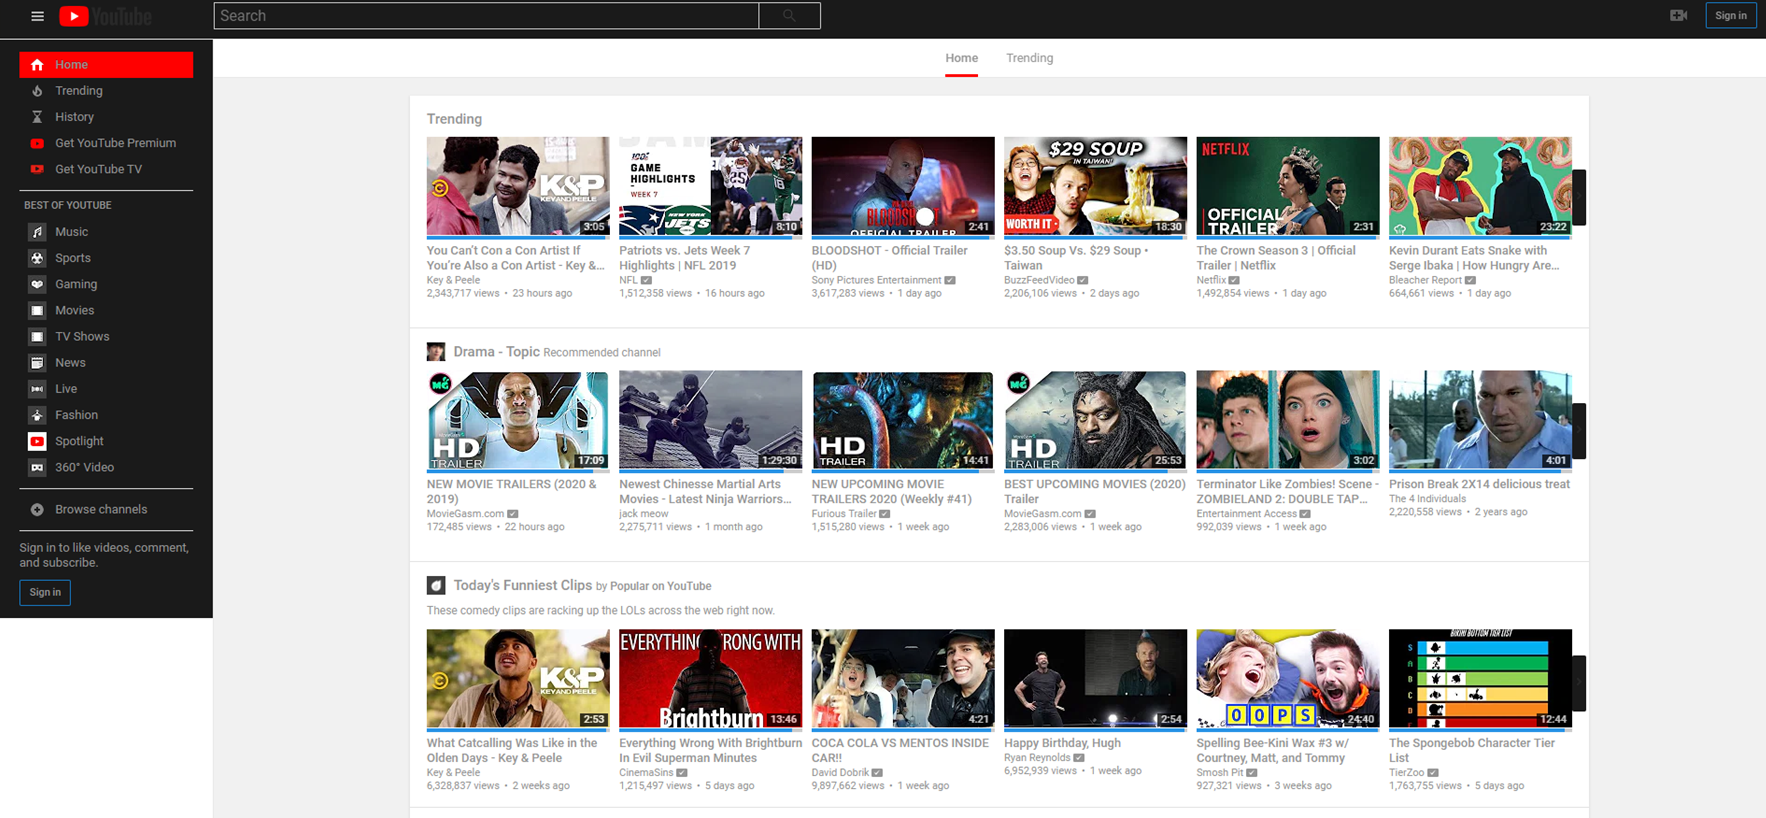This screenshot has height=818, width=1766.
Task: Show more videos in the Drama - Topic row
Action: 1579,431
